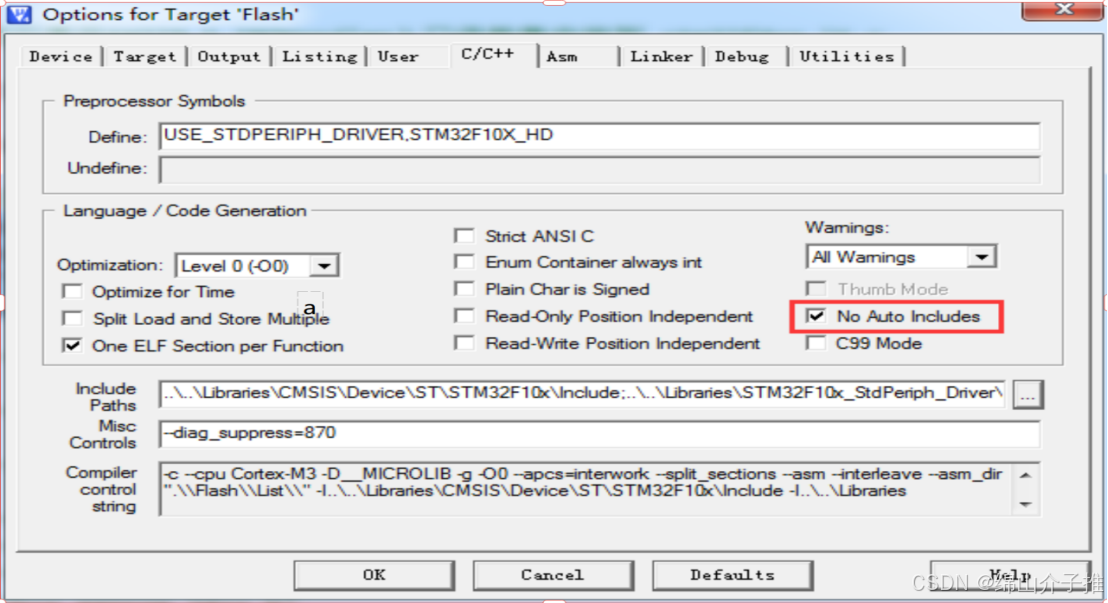
Task: Enable C99 Mode checkbox
Action: (816, 343)
